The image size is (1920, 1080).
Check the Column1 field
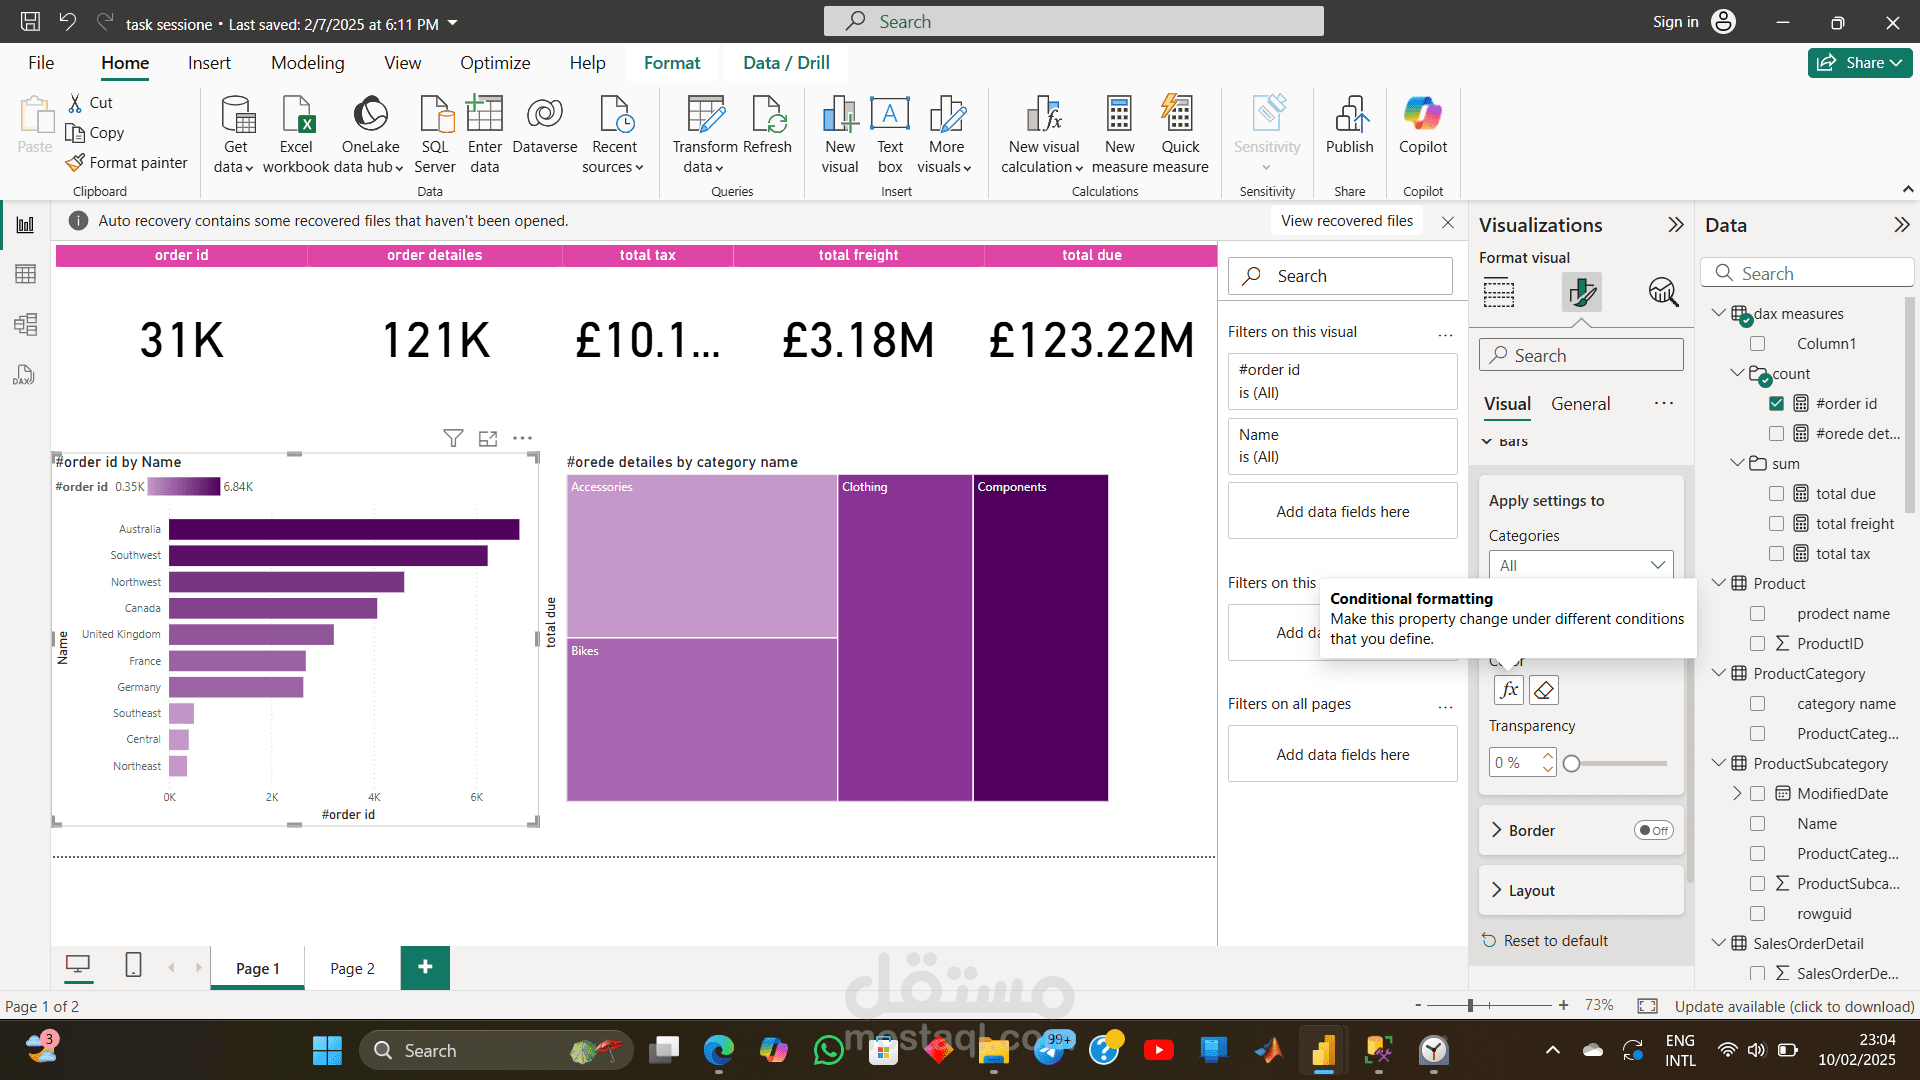click(x=1757, y=344)
